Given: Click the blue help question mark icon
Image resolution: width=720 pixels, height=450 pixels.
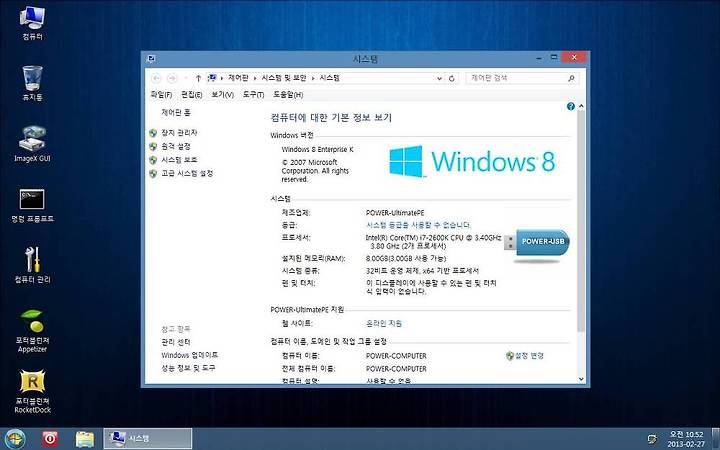Looking at the screenshot, I should click(x=571, y=107).
